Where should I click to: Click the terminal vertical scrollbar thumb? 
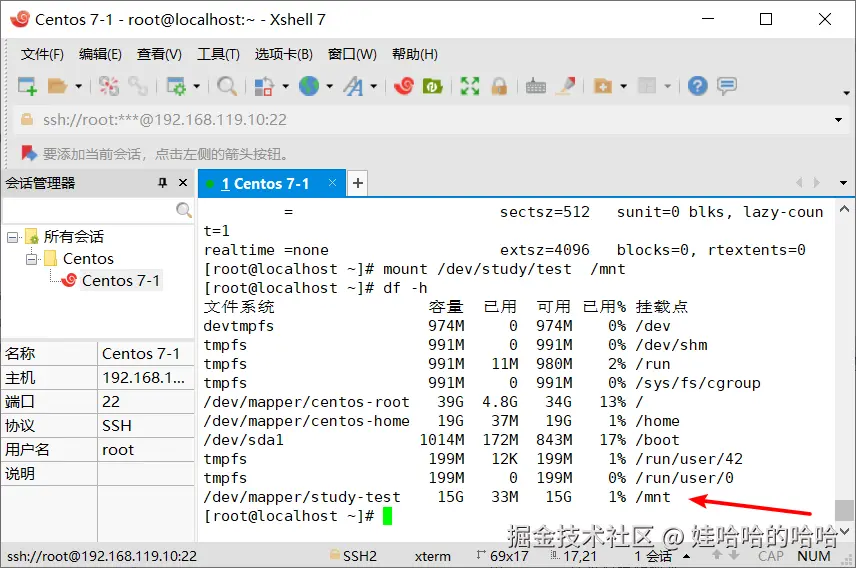844,510
